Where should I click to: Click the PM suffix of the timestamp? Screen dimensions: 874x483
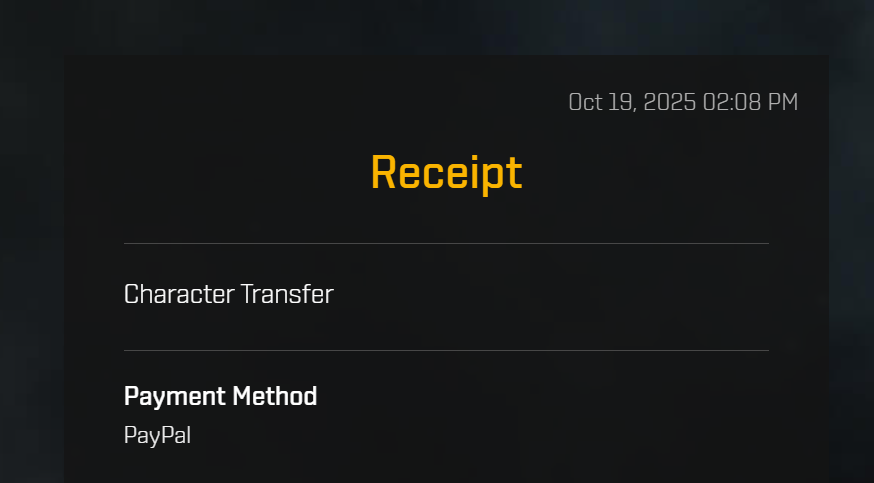(x=783, y=103)
